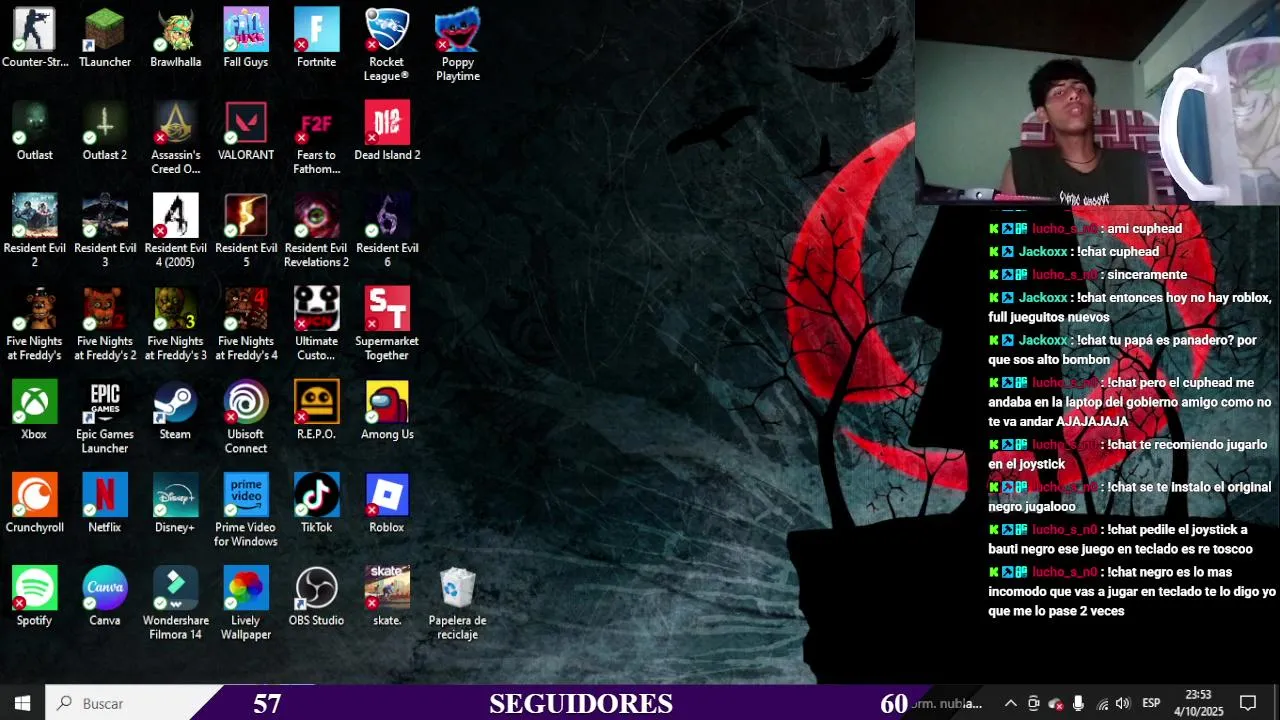Screen dimensions: 1280x720
Task: Open the network status tray icon
Action: [1102, 704]
